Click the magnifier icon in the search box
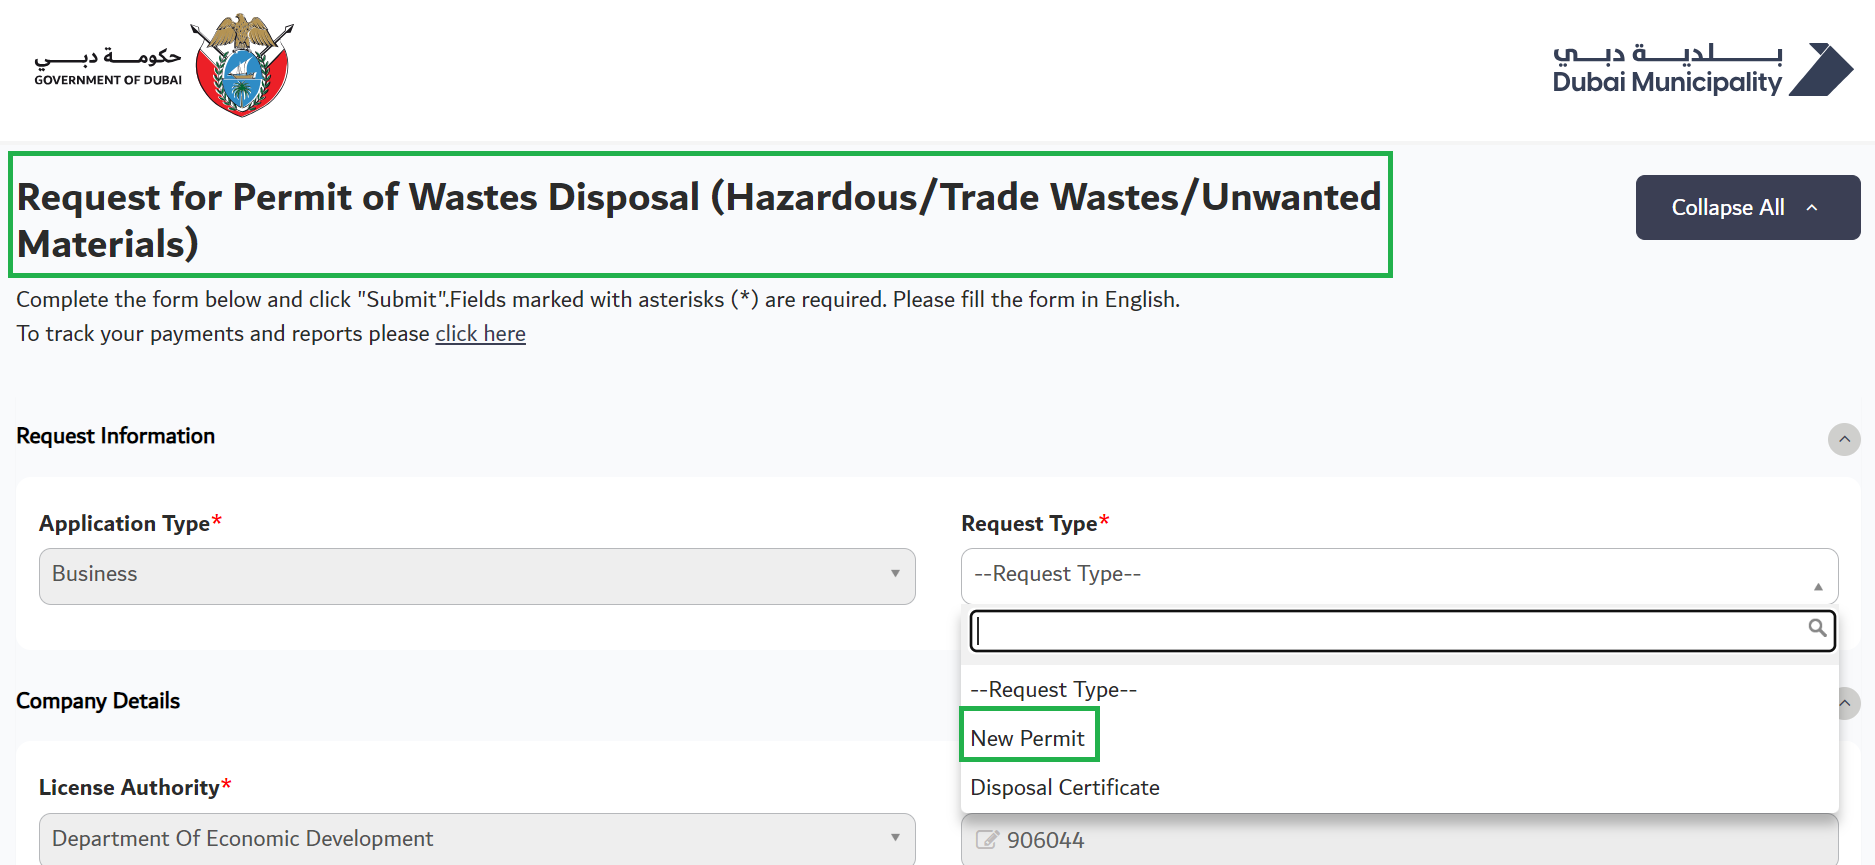The image size is (1875, 865). tap(1818, 630)
